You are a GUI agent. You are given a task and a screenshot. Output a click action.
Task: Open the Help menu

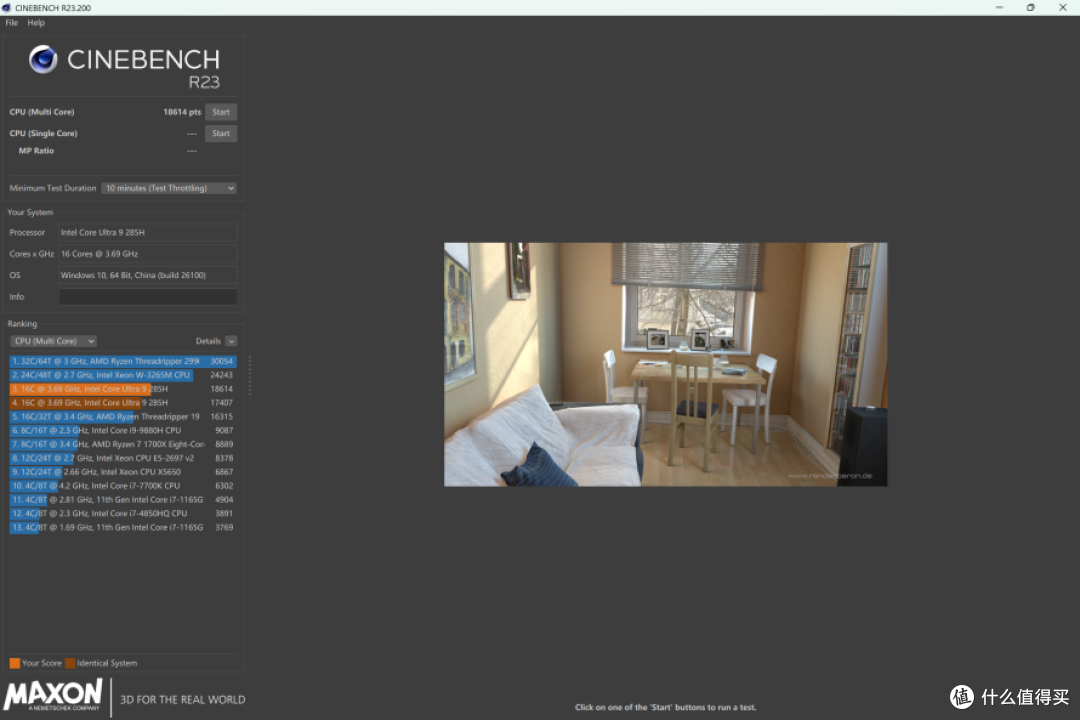click(36, 23)
